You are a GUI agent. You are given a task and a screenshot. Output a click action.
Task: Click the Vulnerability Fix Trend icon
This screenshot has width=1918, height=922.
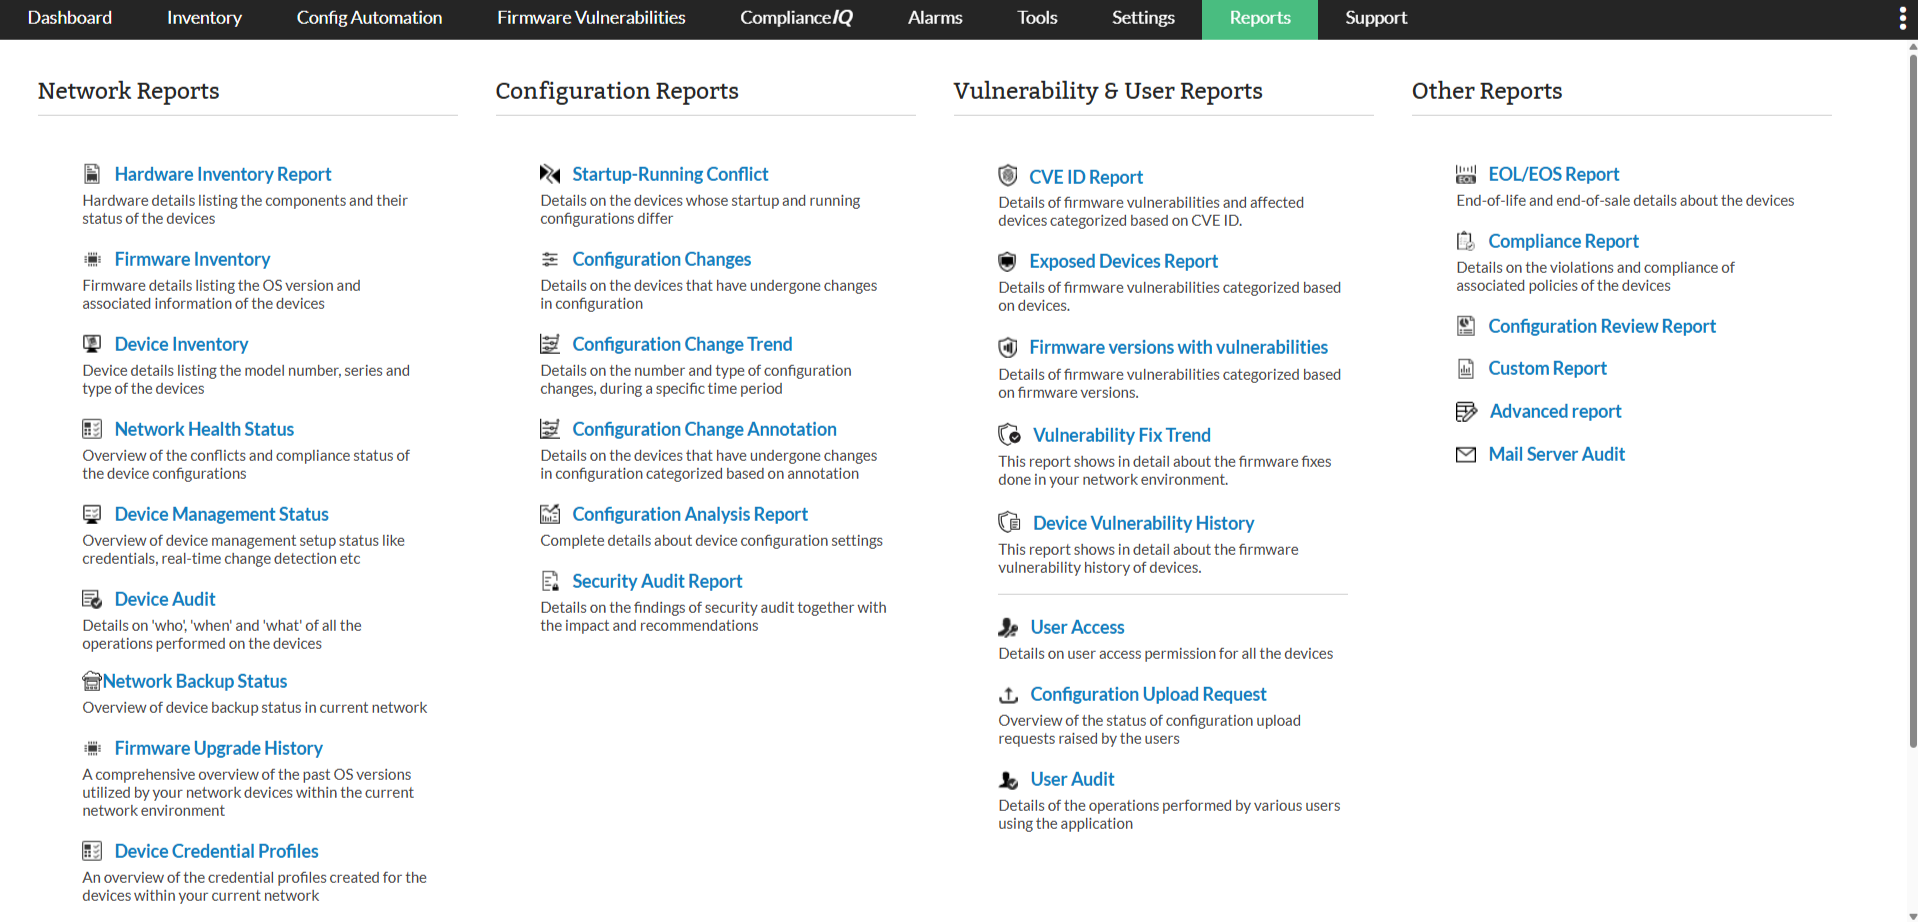(1010, 435)
